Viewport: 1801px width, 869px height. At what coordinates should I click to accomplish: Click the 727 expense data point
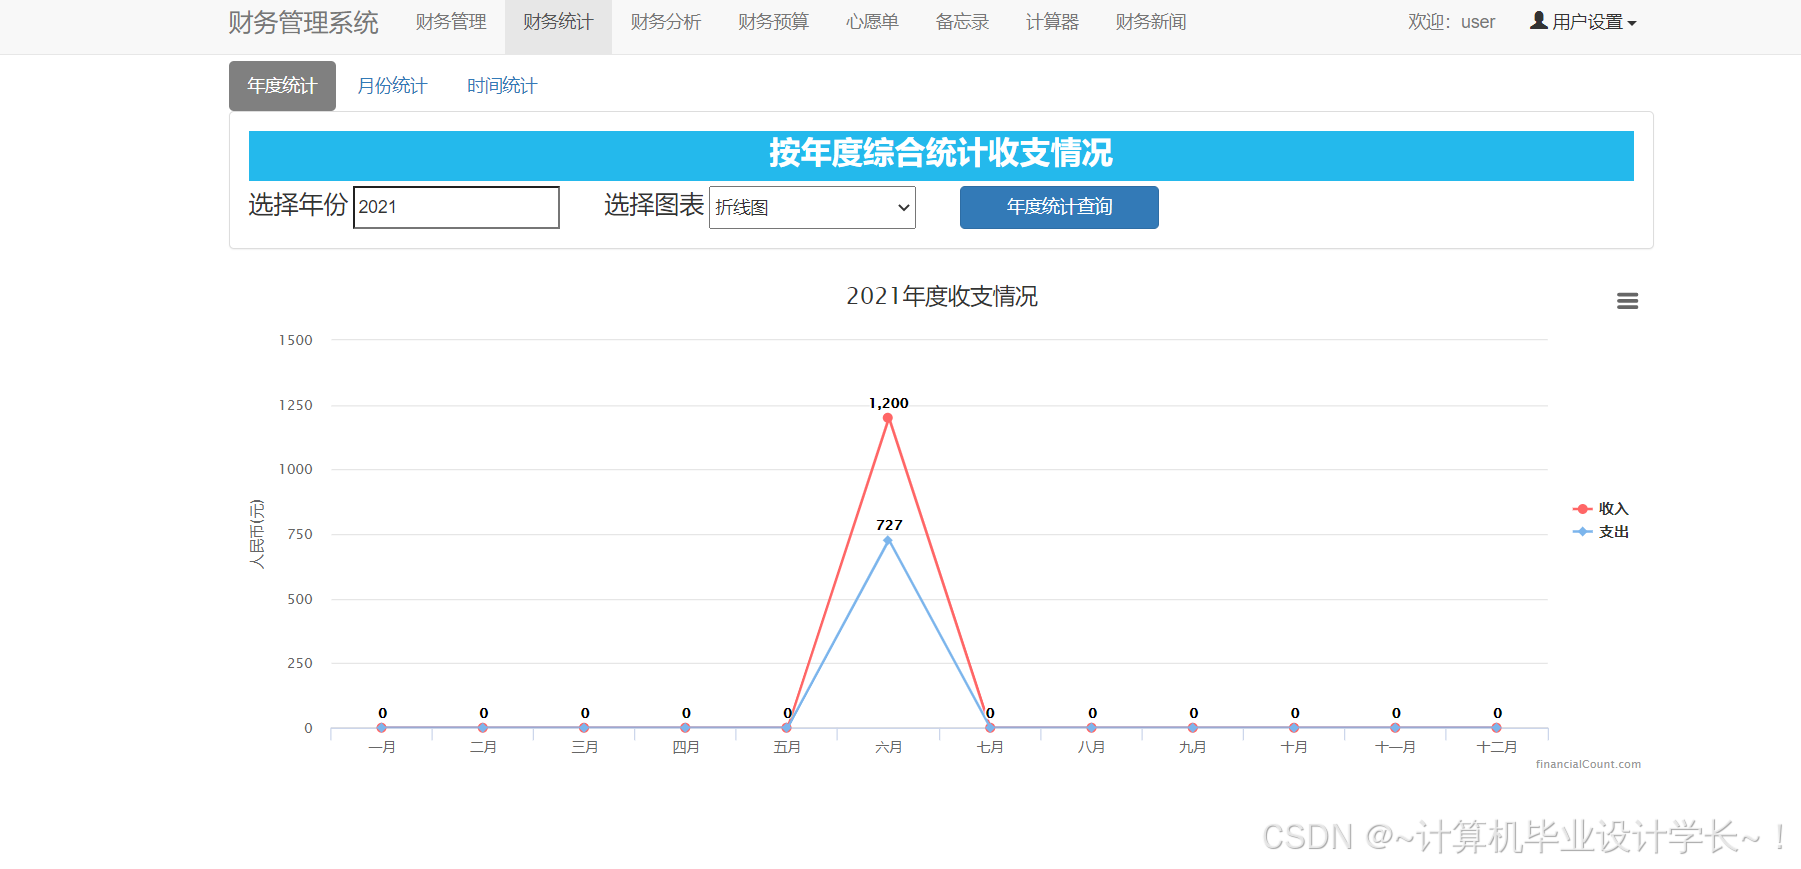[x=888, y=540]
